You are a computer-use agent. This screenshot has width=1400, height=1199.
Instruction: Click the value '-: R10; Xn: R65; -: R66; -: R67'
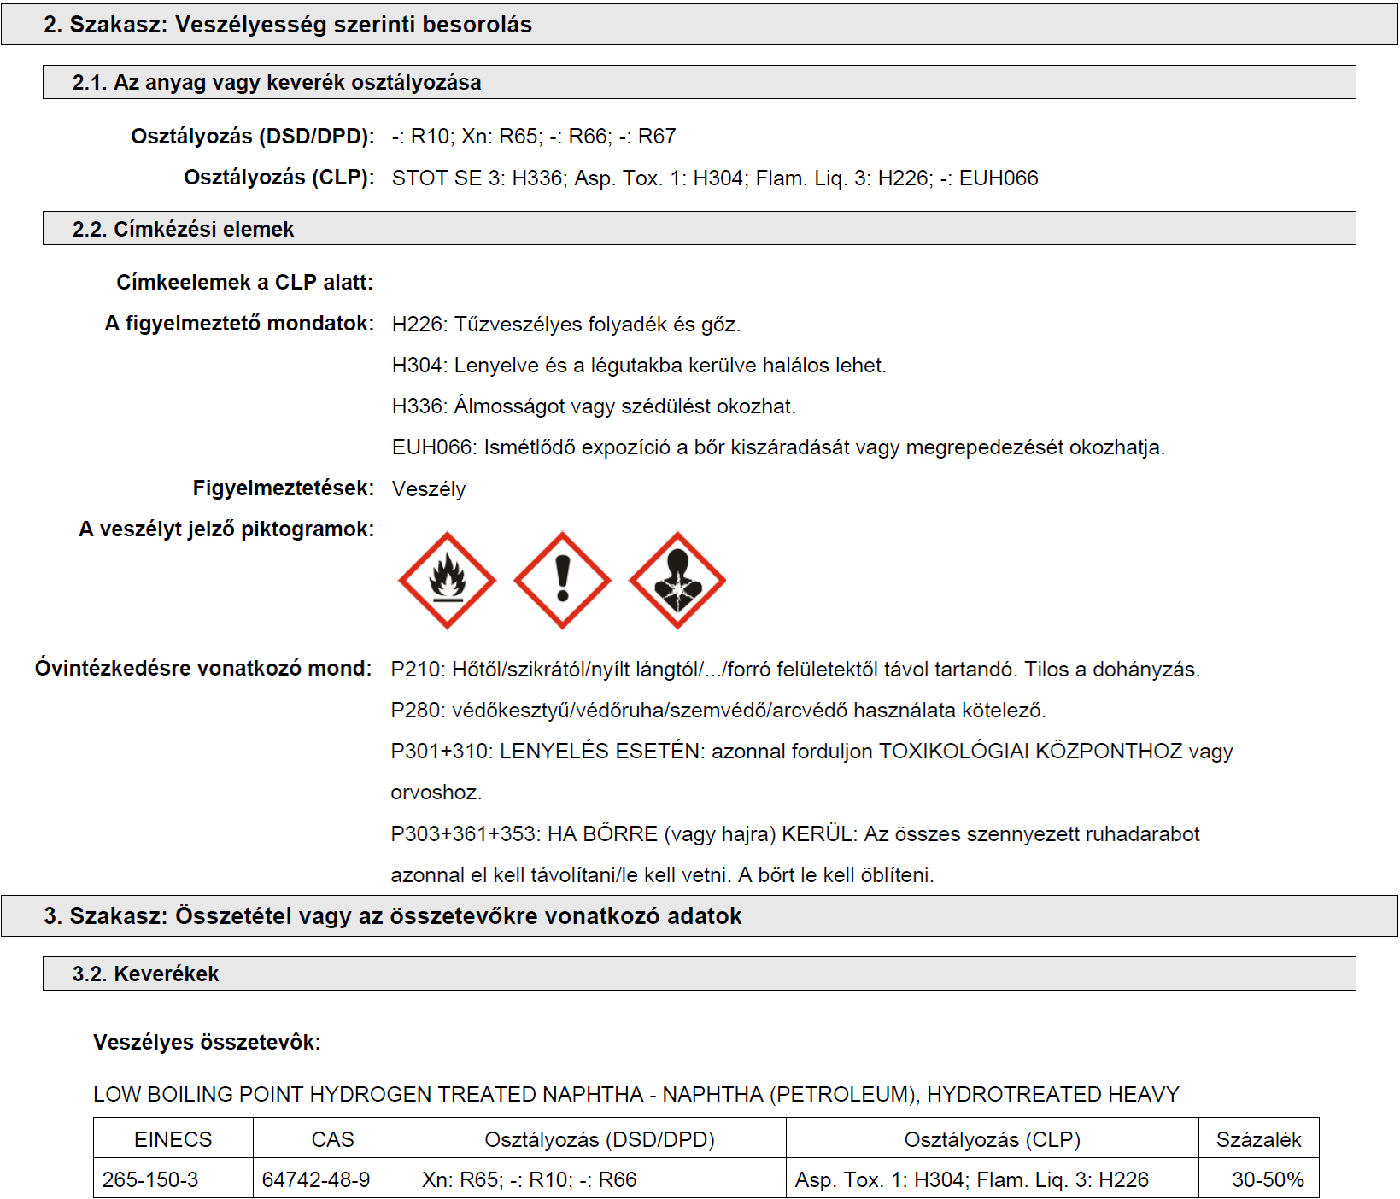click(x=534, y=136)
